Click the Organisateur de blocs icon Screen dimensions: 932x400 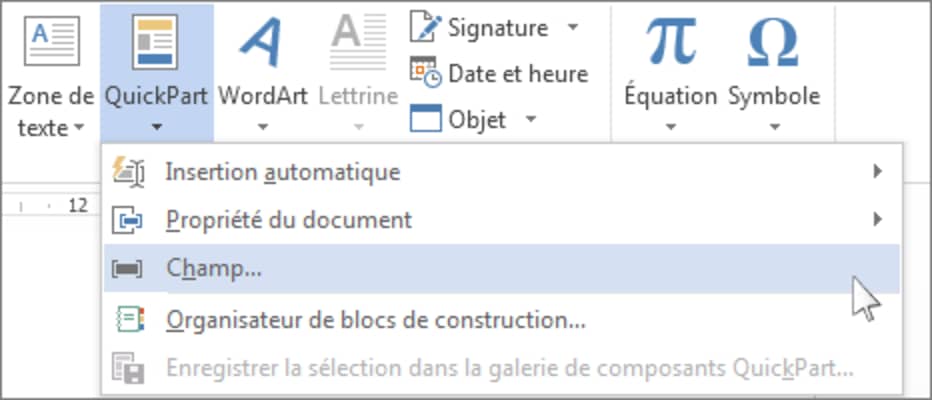point(130,321)
